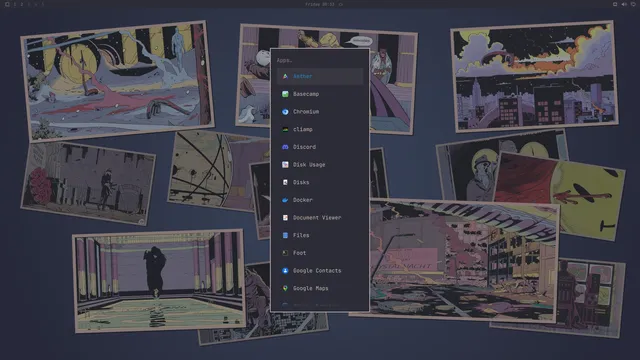Open the Disk Usage icon
Image resolution: width=640 pixels, height=360 pixels.
click(x=285, y=164)
